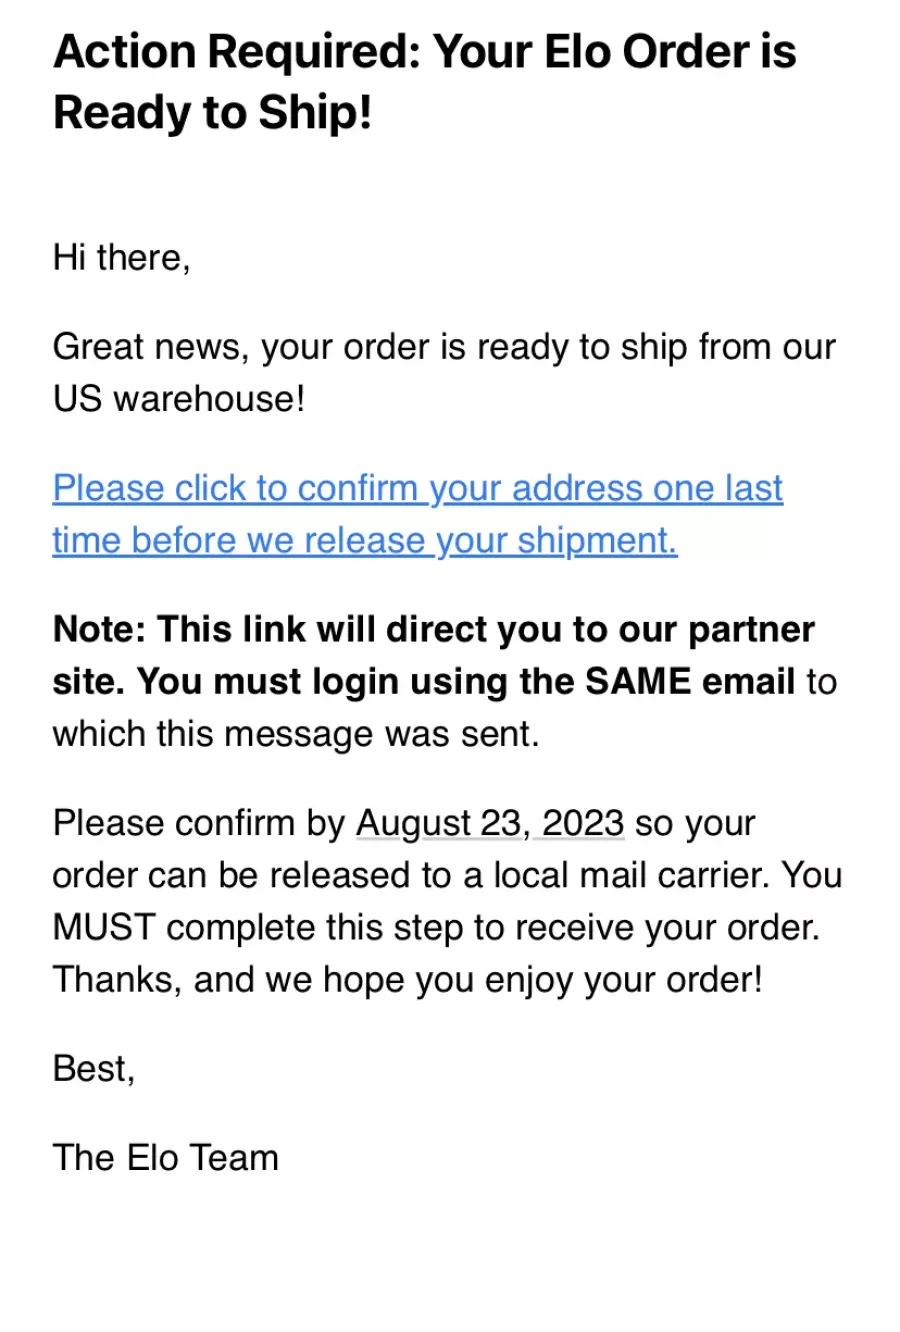
Task: Click the line 'which this message was sent.'
Action: point(296,734)
